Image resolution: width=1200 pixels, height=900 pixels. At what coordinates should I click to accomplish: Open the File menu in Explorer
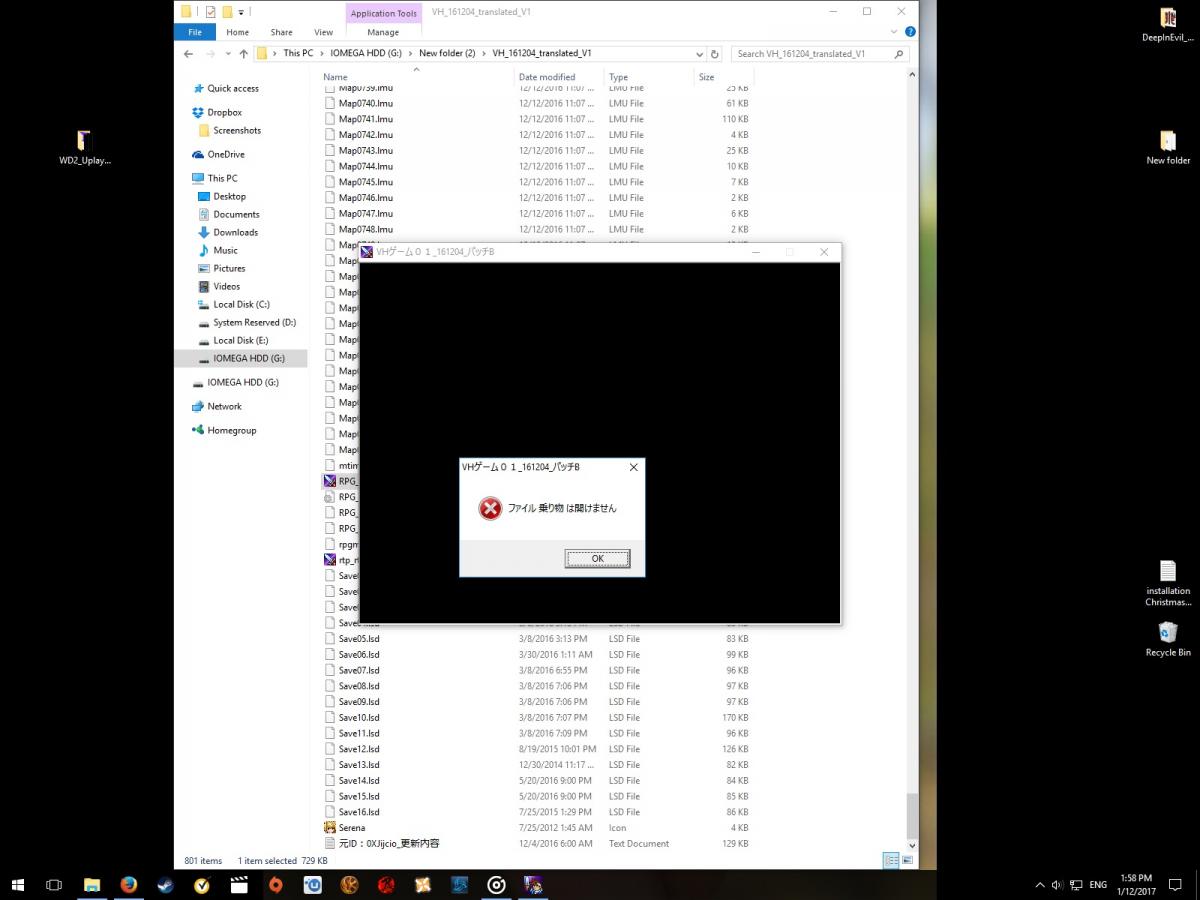click(x=194, y=32)
